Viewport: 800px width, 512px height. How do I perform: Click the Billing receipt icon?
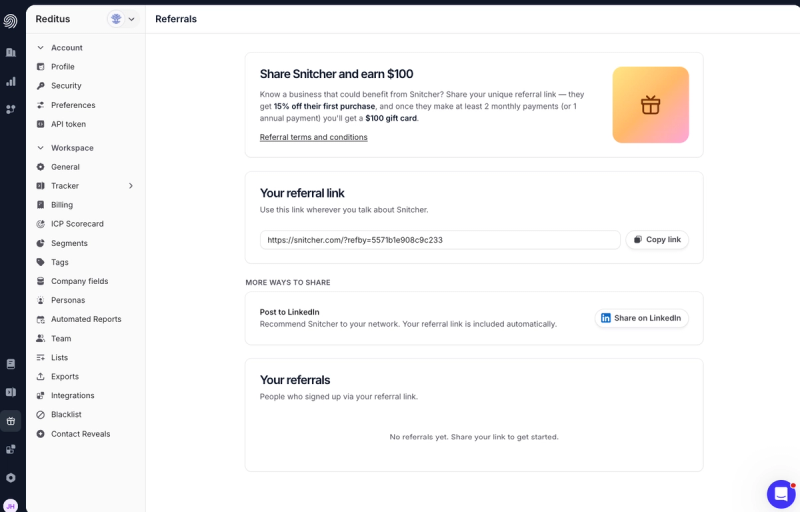41,204
